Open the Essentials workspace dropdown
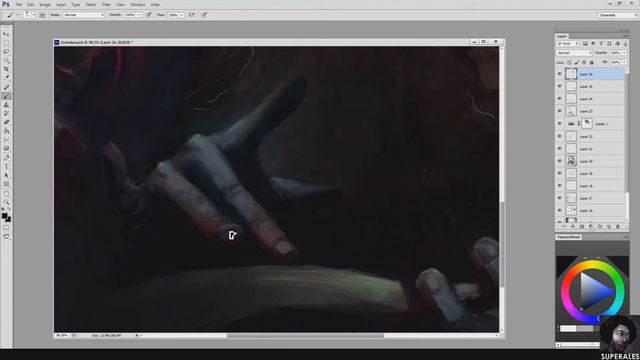 pyautogui.click(x=618, y=15)
